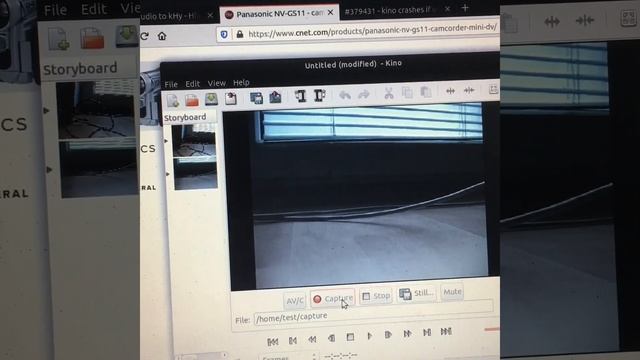
Task: Click the icon at the toolbar's far right edge
Action: (493, 89)
